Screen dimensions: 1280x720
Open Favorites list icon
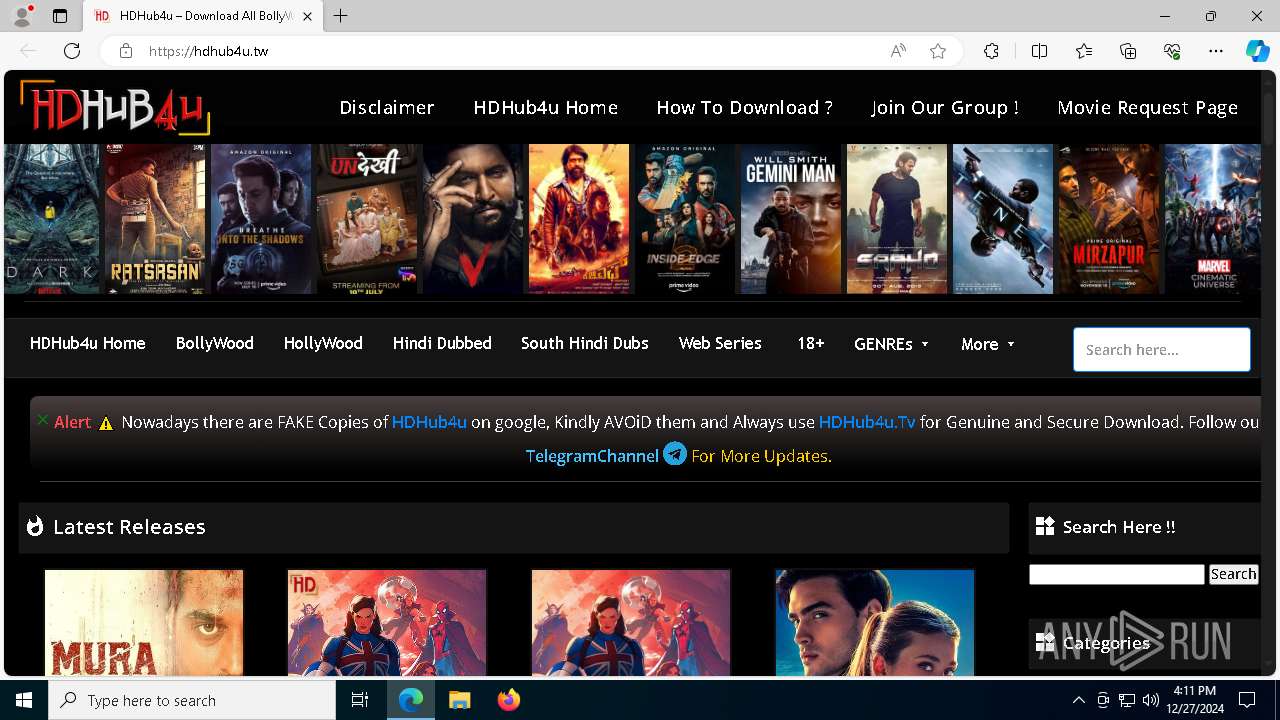(x=1084, y=51)
